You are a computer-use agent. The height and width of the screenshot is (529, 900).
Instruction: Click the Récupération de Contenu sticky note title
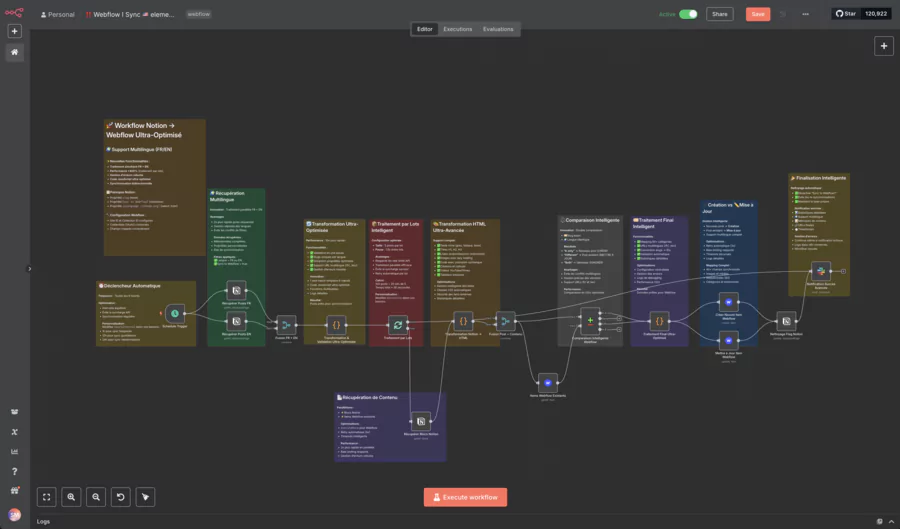tap(367, 397)
